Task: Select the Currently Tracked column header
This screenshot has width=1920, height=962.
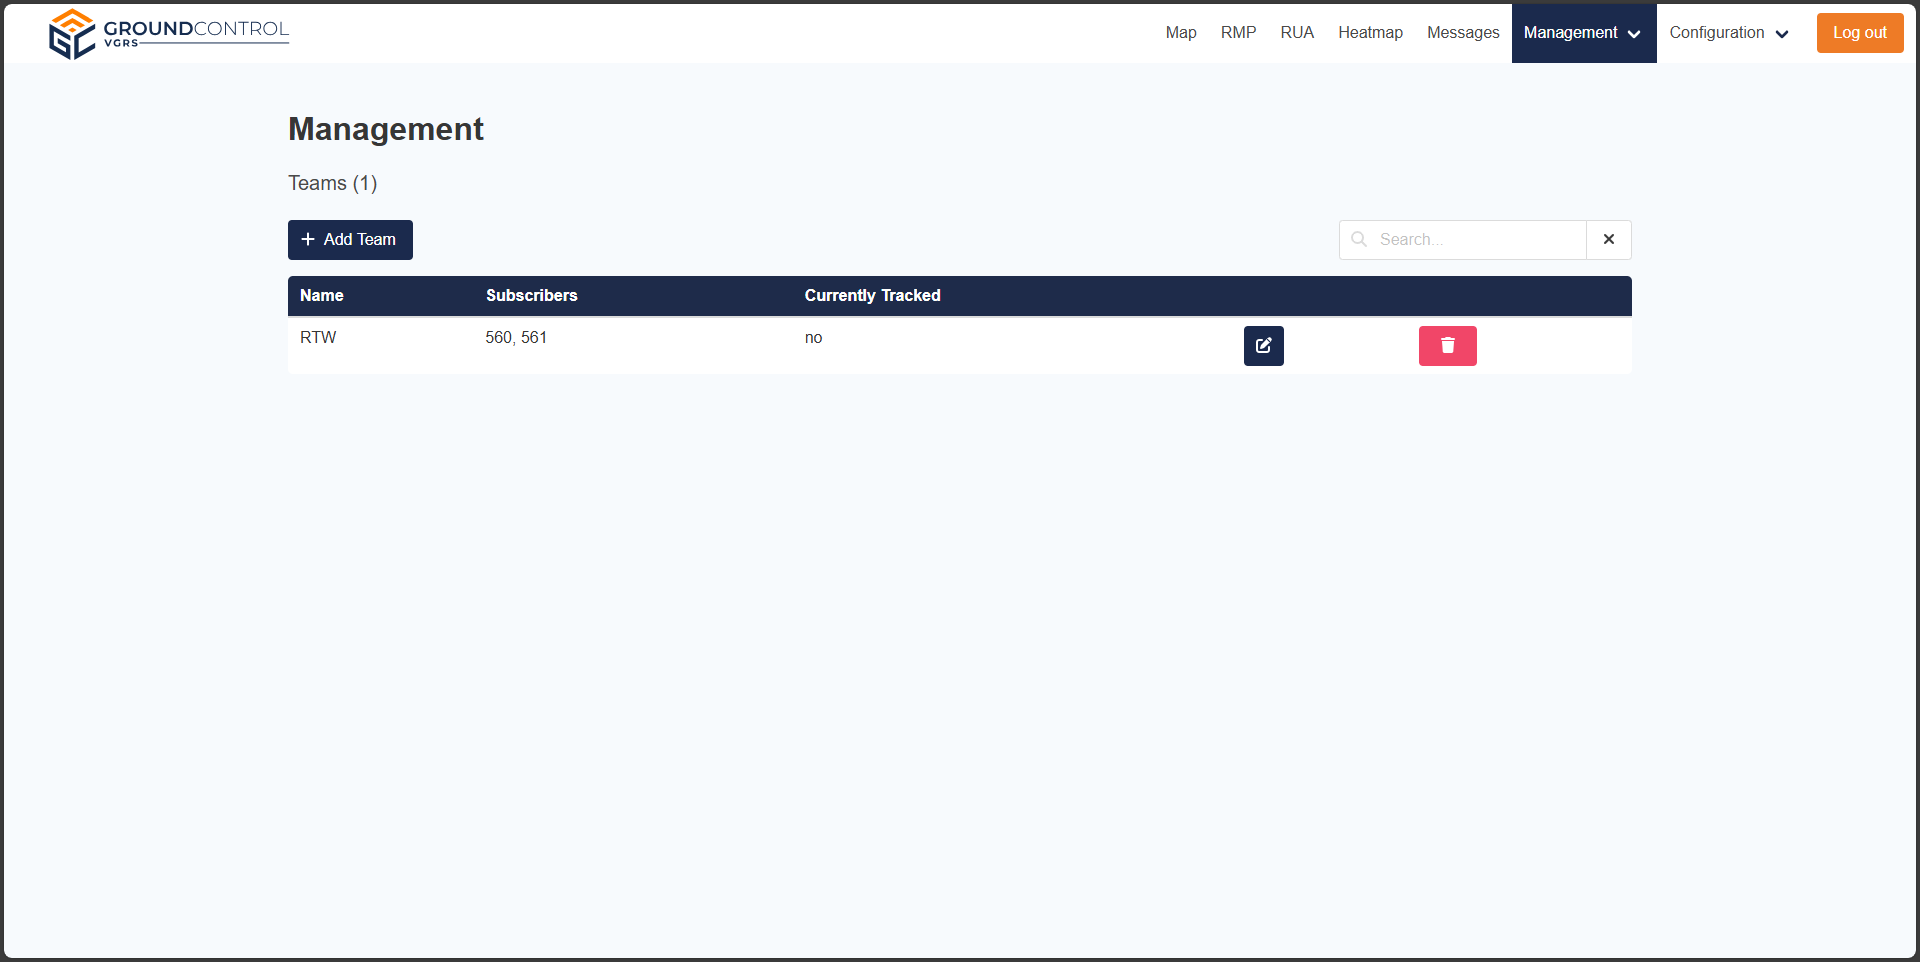Action: tap(872, 296)
